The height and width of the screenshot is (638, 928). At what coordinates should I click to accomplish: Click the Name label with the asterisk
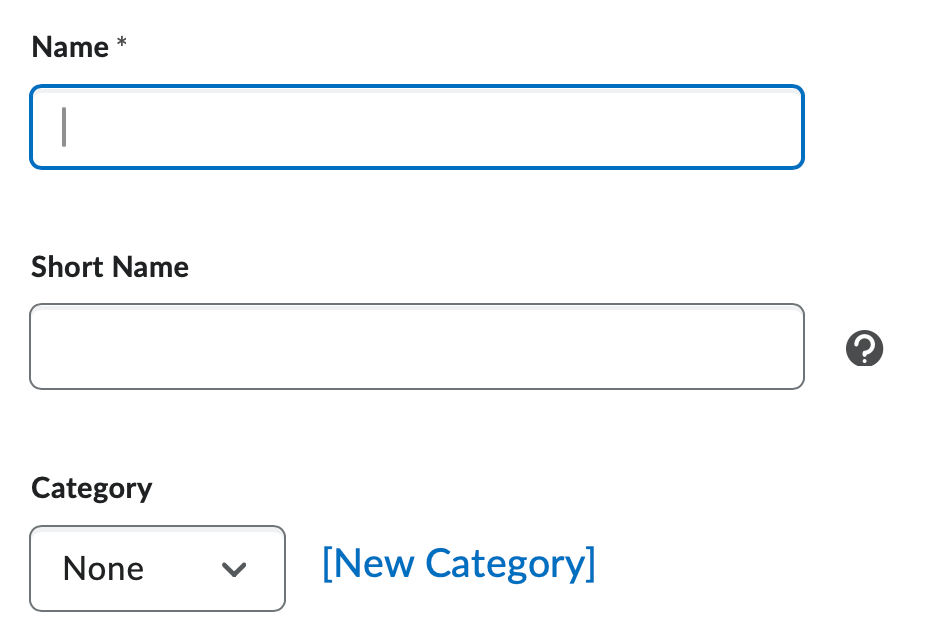[78, 47]
